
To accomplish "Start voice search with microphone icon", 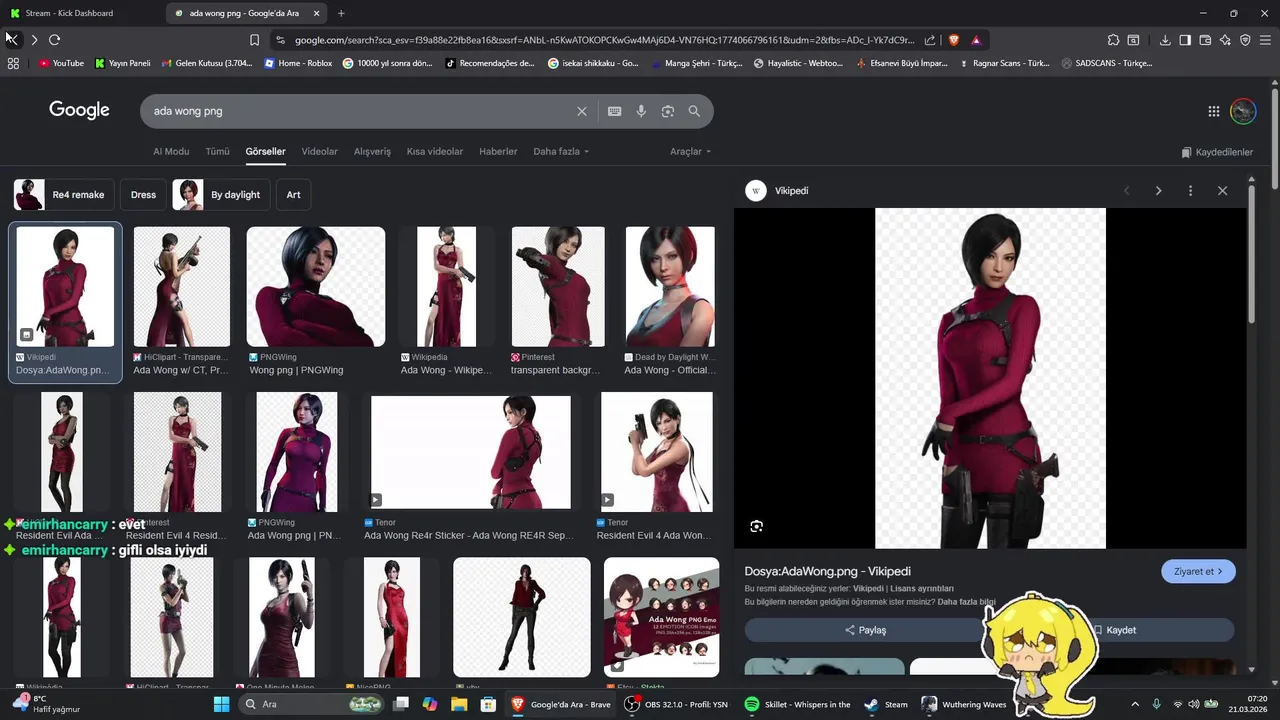I will coord(641,111).
